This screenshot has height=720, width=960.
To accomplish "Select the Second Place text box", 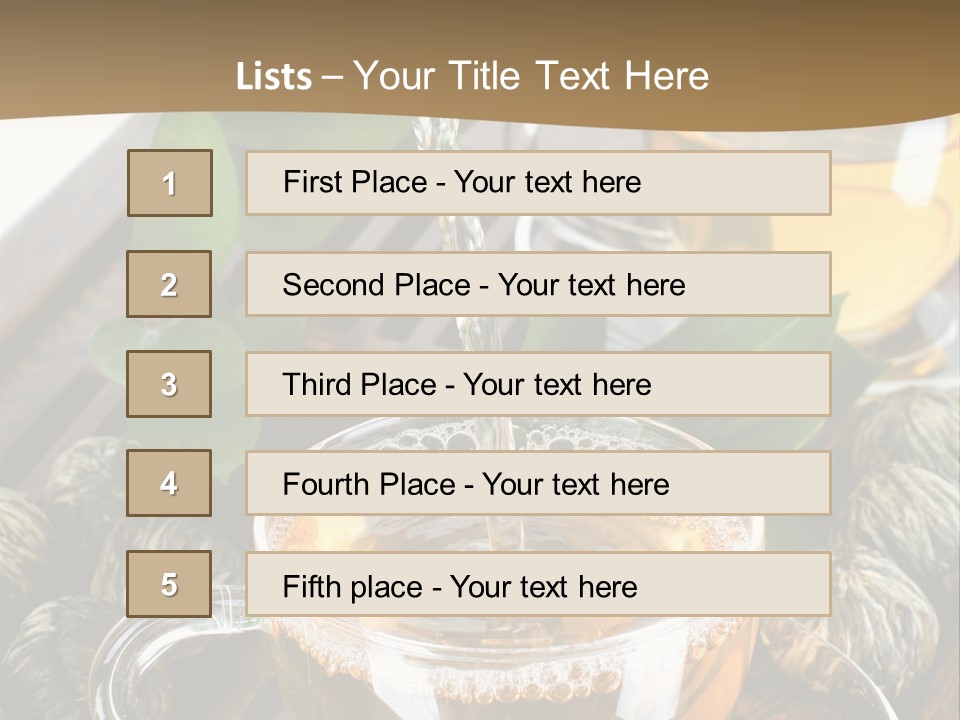I will click(538, 284).
